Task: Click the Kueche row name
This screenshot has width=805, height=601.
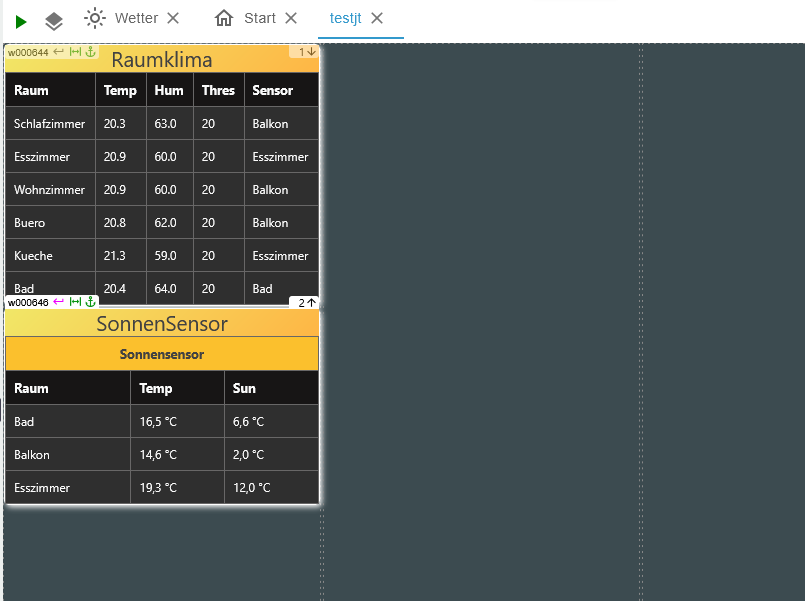Action: (x=33, y=256)
